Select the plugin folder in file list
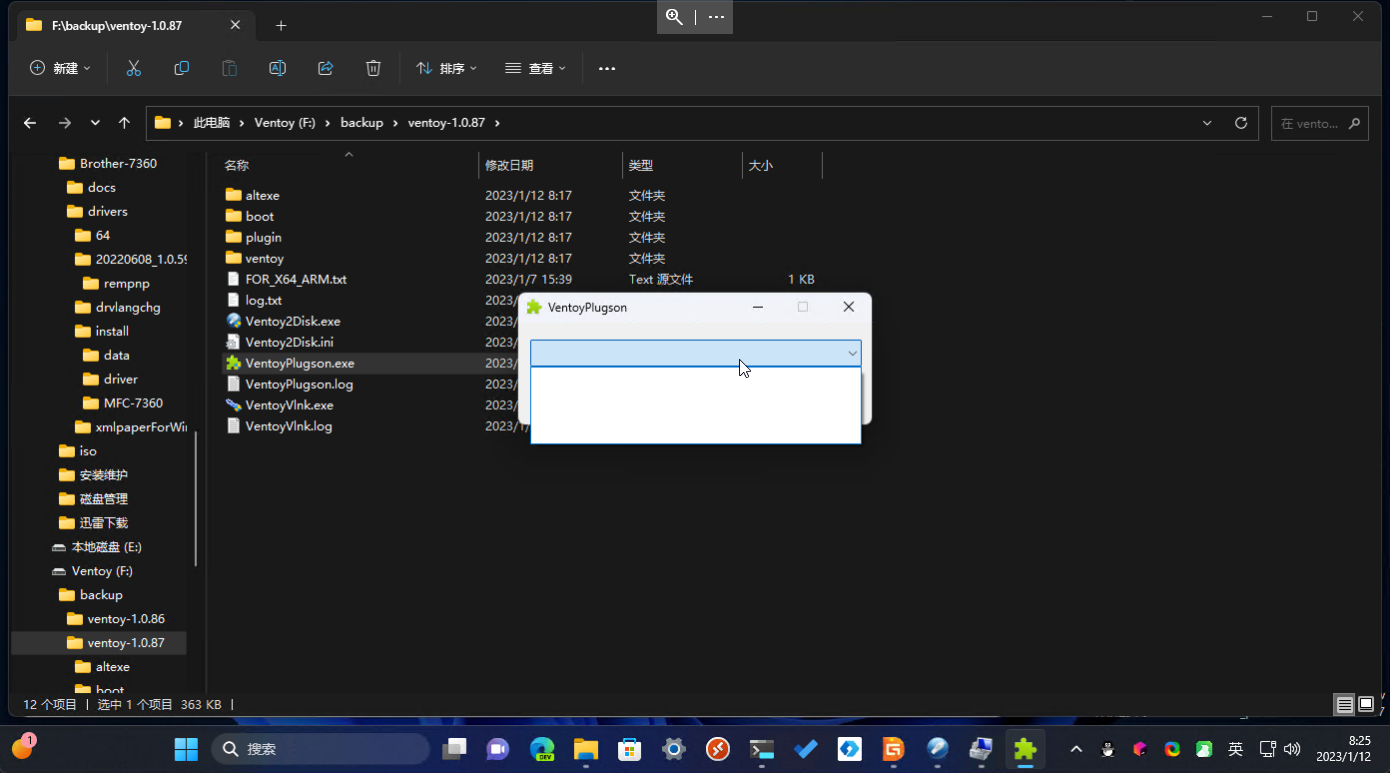Image resolution: width=1390 pixels, height=773 pixels. 263,237
